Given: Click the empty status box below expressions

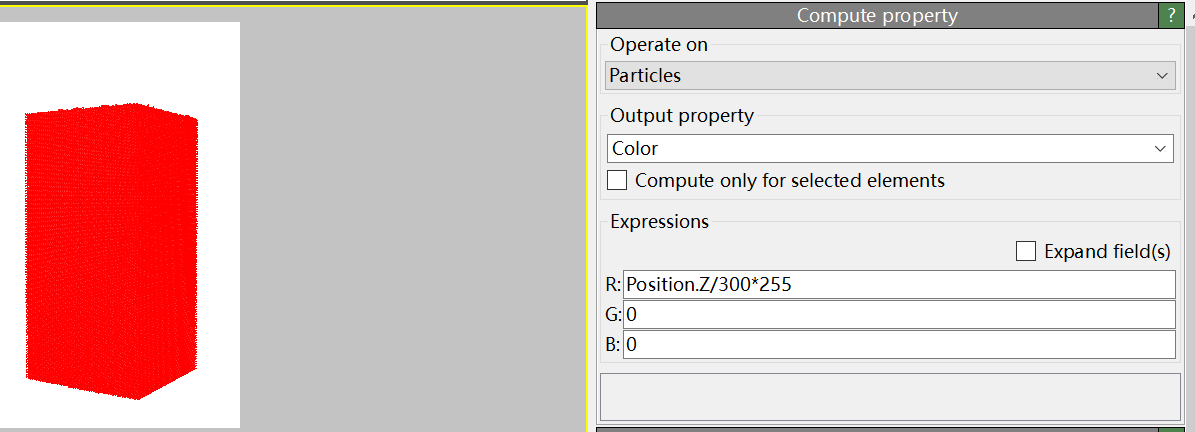Looking at the screenshot, I should tap(889, 397).
